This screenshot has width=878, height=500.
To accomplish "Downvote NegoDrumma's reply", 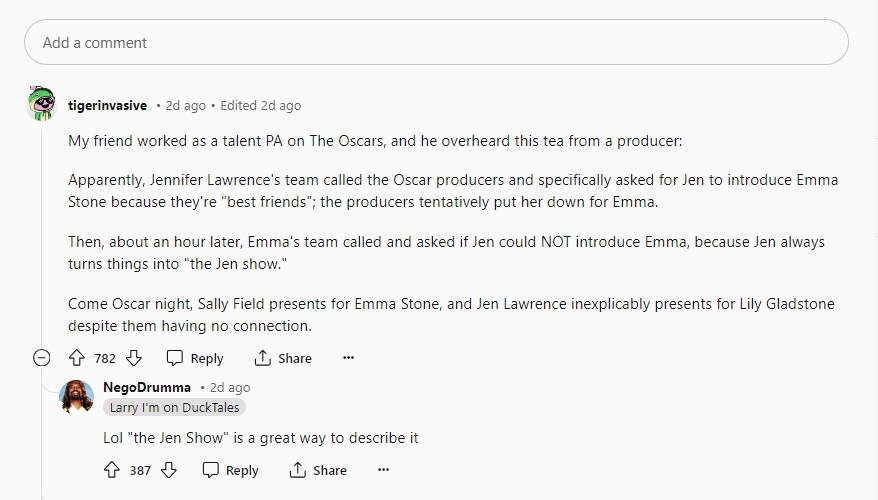I will (168, 470).
